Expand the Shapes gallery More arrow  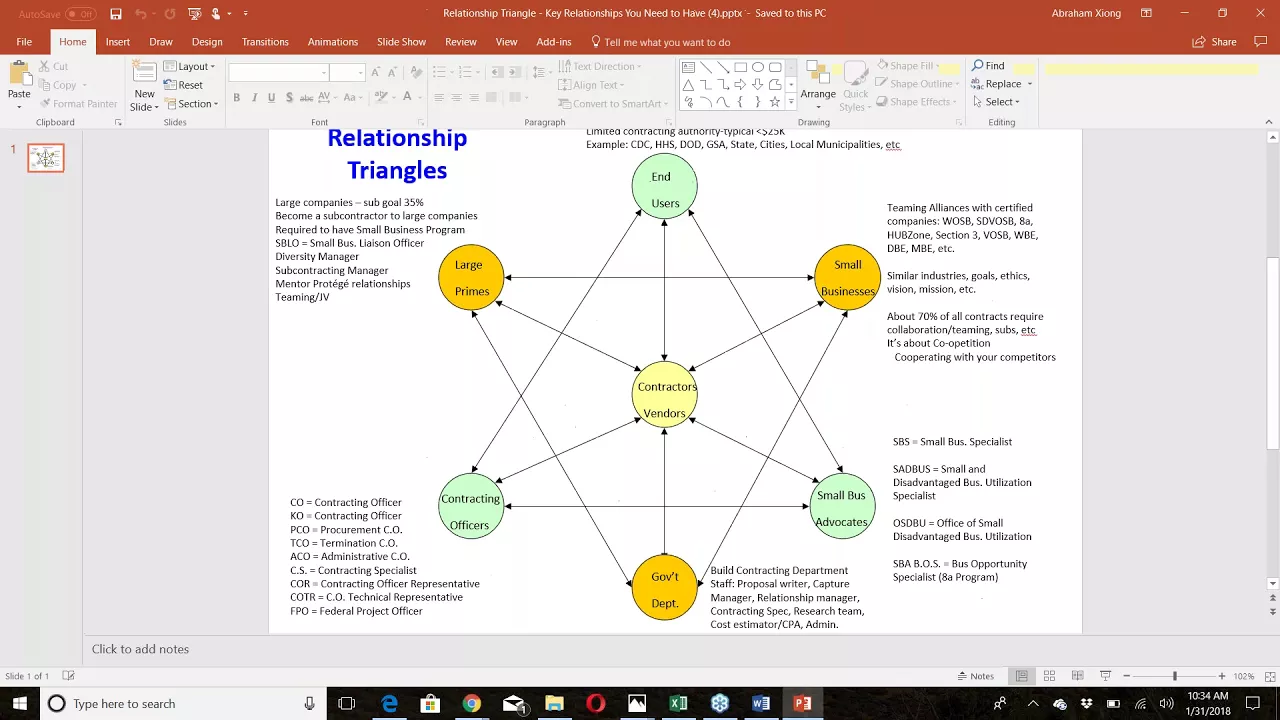[x=791, y=102]
